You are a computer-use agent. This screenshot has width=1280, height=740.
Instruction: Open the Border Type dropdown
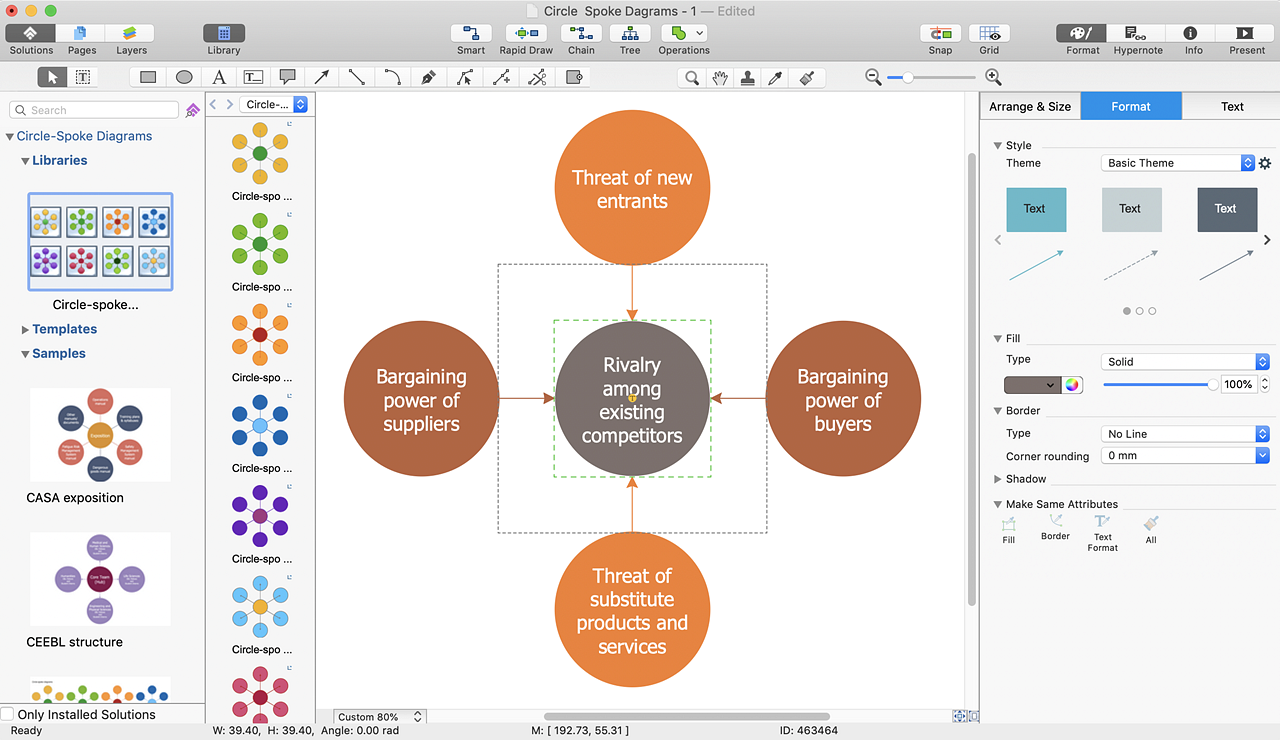[x=1185, y=434]
